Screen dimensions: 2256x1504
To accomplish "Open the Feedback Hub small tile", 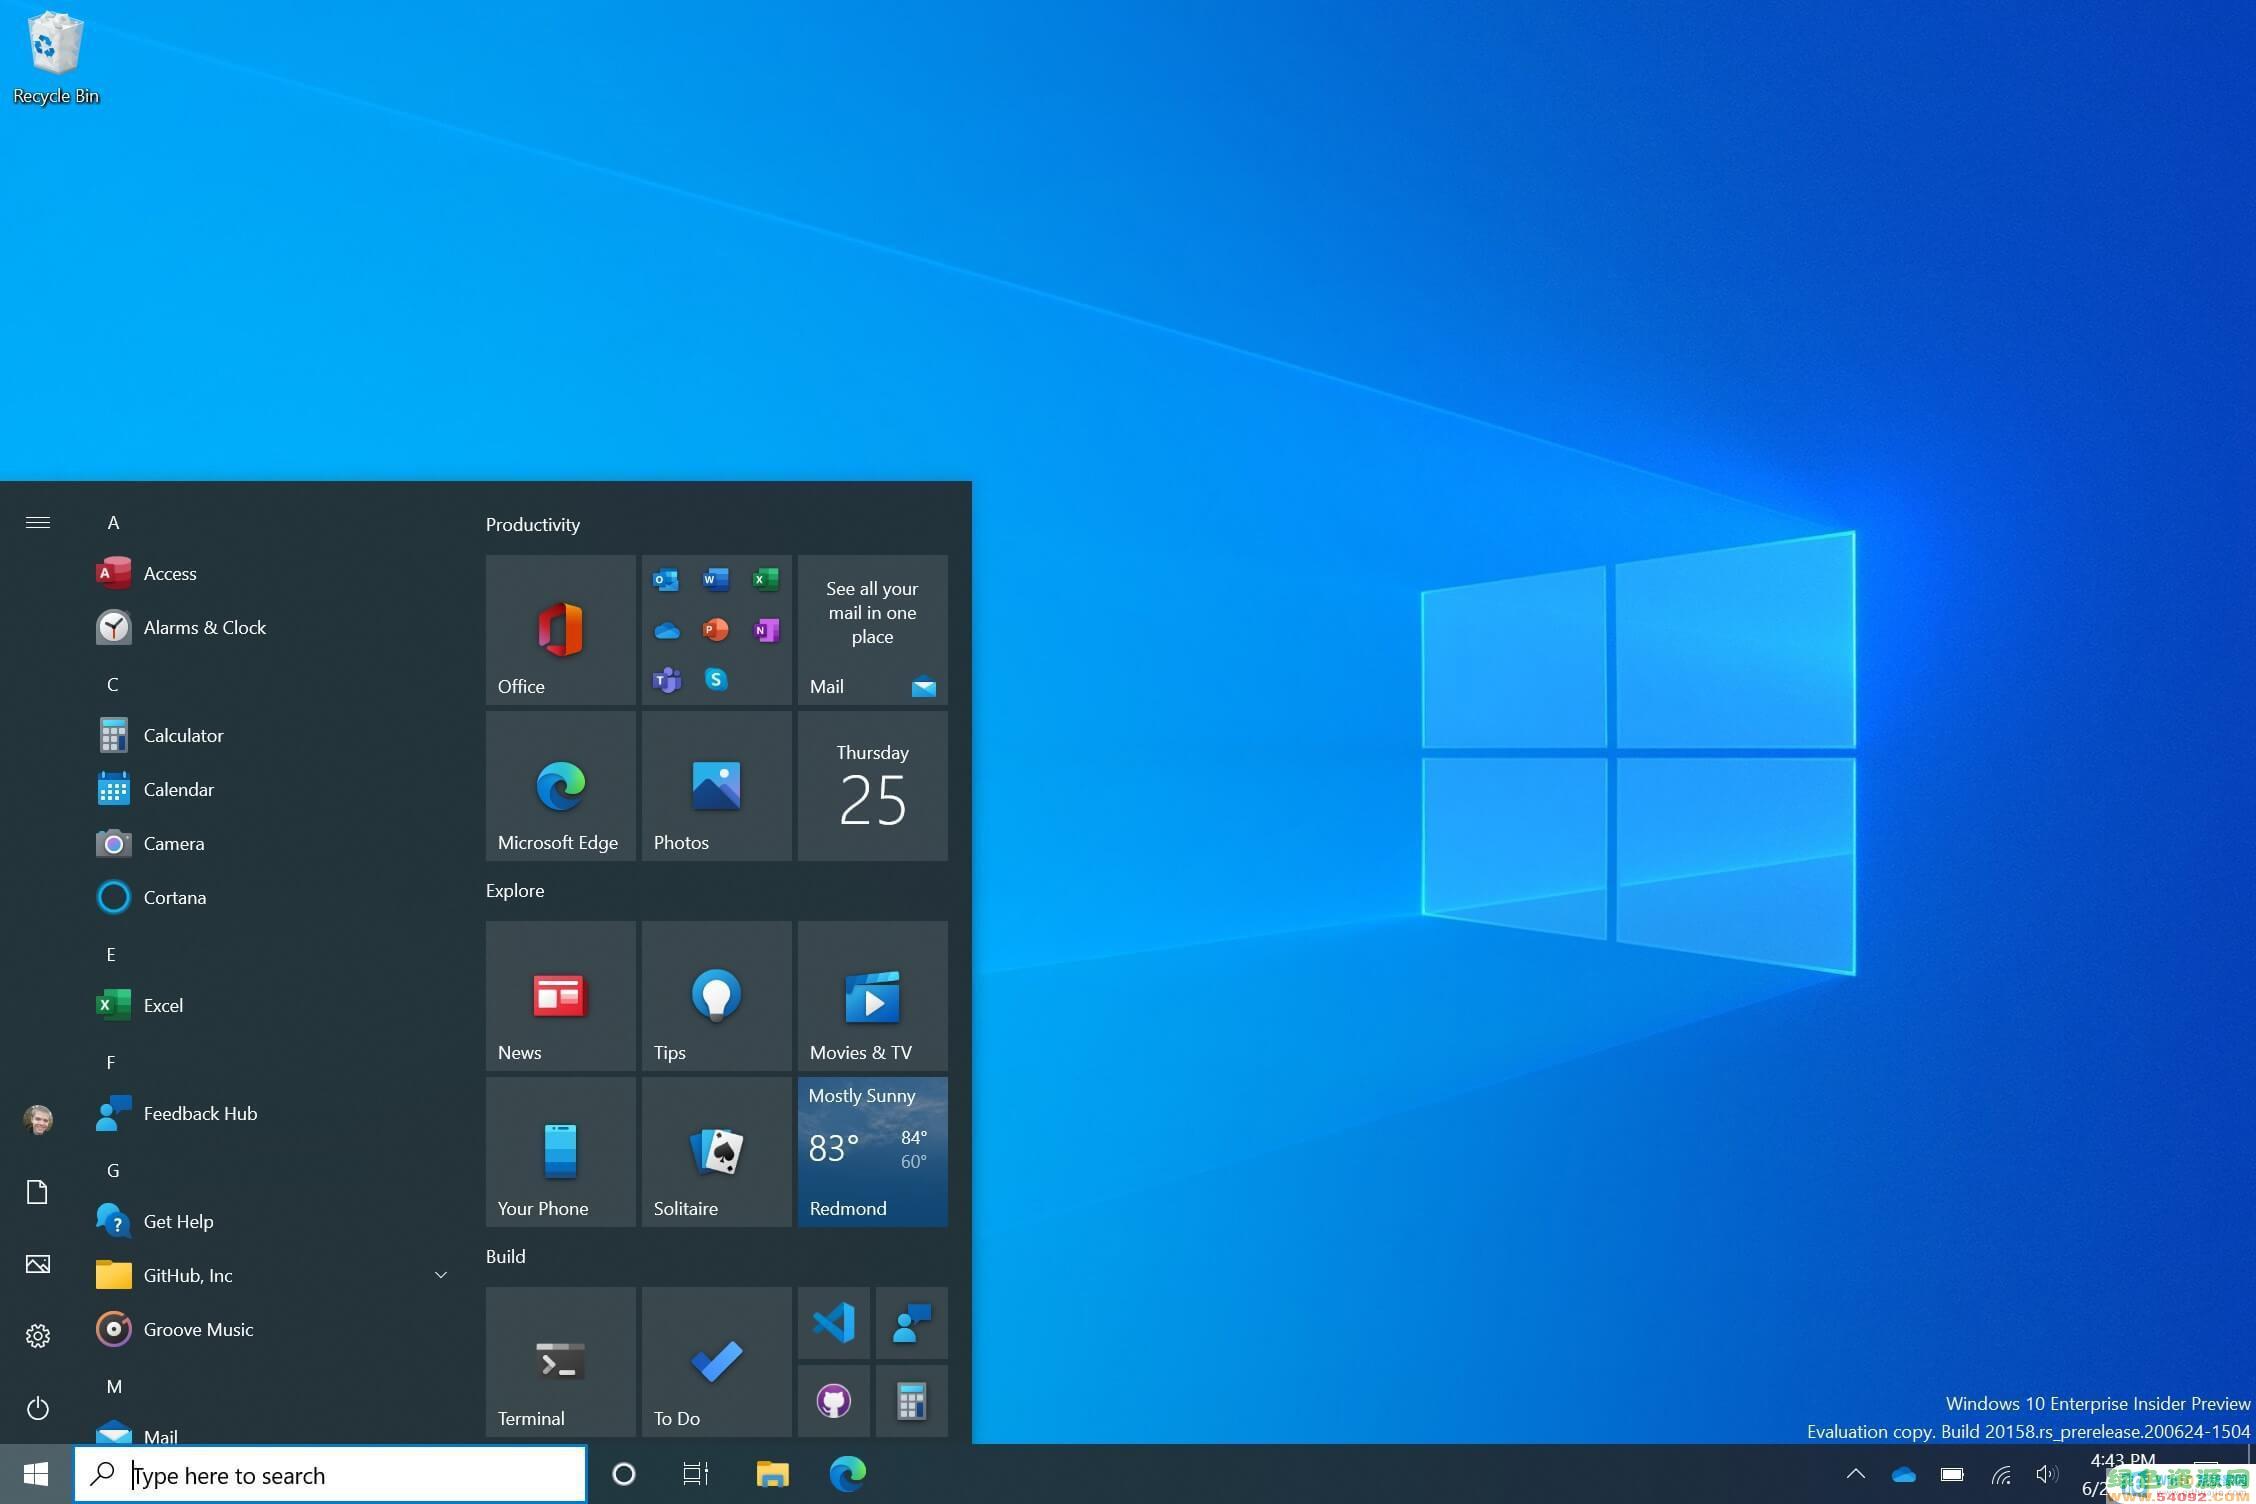I will click(911, 1323).
